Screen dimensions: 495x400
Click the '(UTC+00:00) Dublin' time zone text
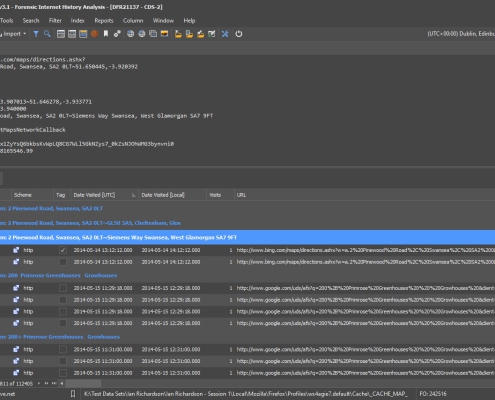click(461, 34)
